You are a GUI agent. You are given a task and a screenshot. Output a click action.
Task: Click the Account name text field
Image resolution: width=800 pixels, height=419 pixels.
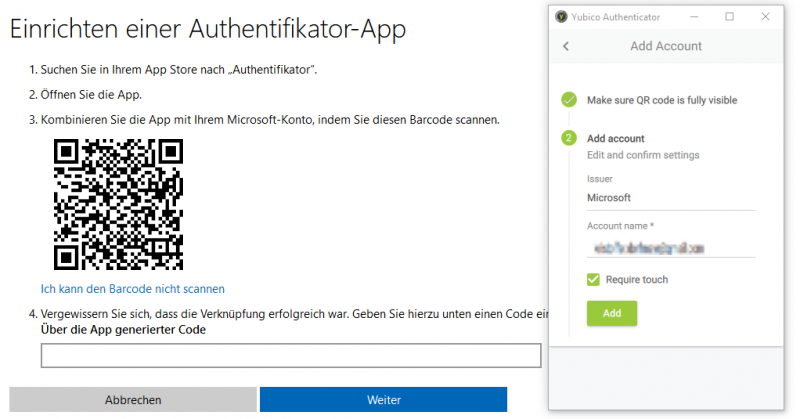pyautogui.click(x=670, y=246)
